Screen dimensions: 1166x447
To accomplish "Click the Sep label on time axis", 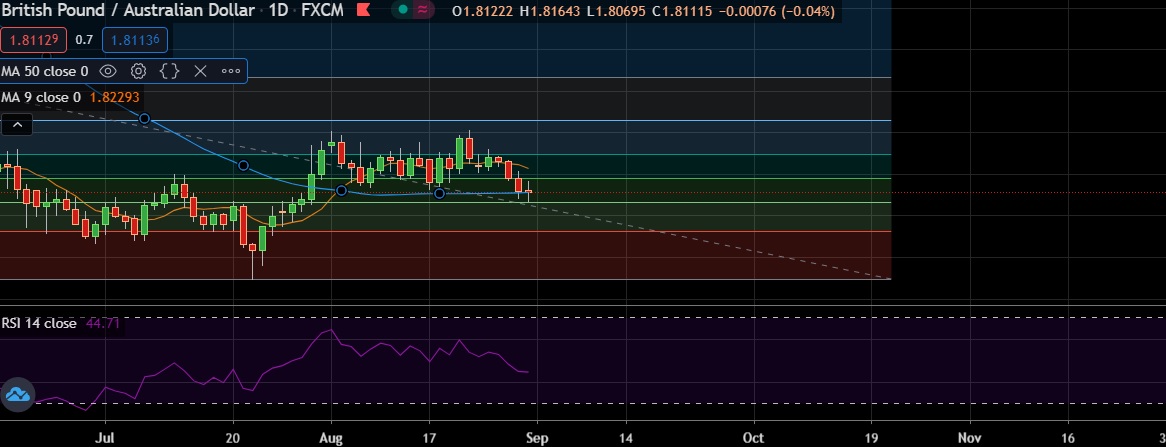I will [535, 438].
